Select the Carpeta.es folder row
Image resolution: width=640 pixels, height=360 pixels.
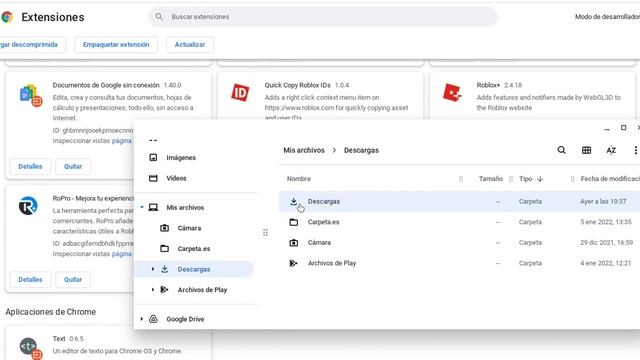459,222
